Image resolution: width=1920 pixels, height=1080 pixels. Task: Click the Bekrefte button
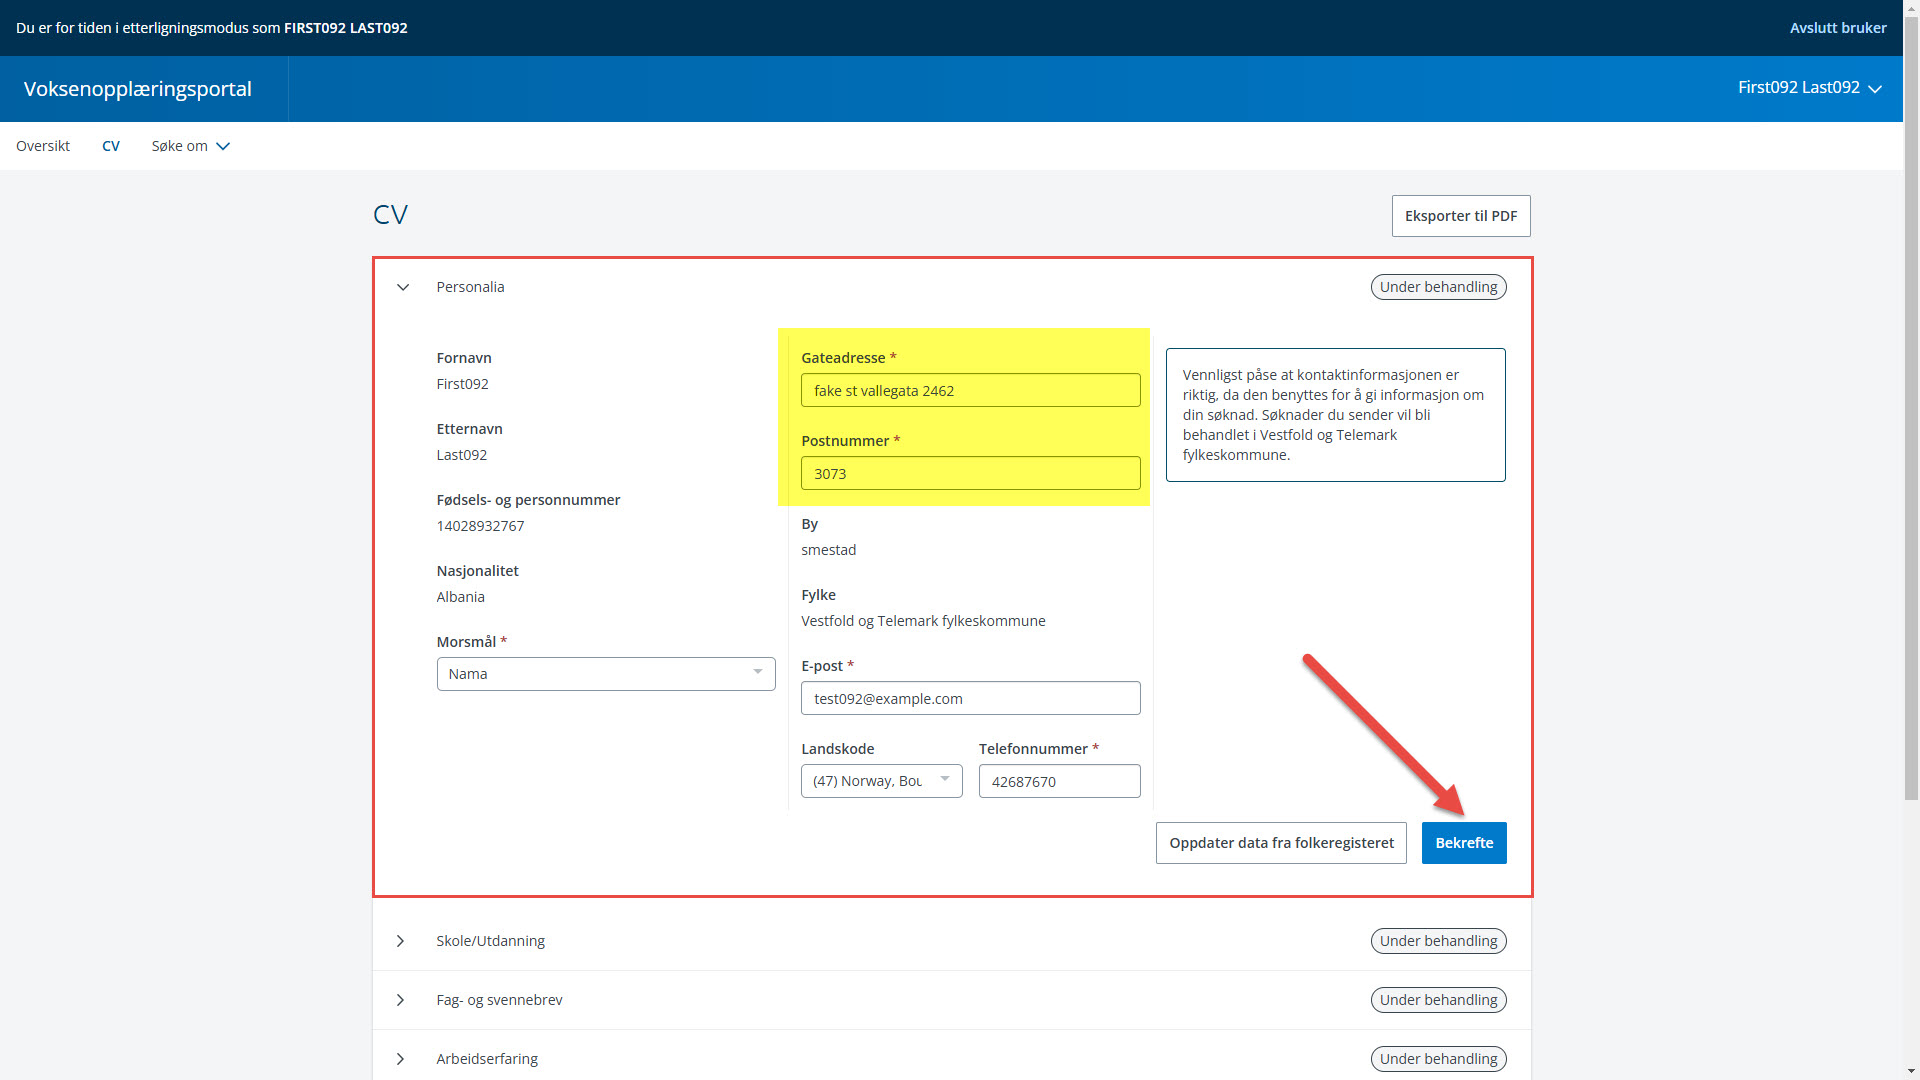tap(1463, 843)
